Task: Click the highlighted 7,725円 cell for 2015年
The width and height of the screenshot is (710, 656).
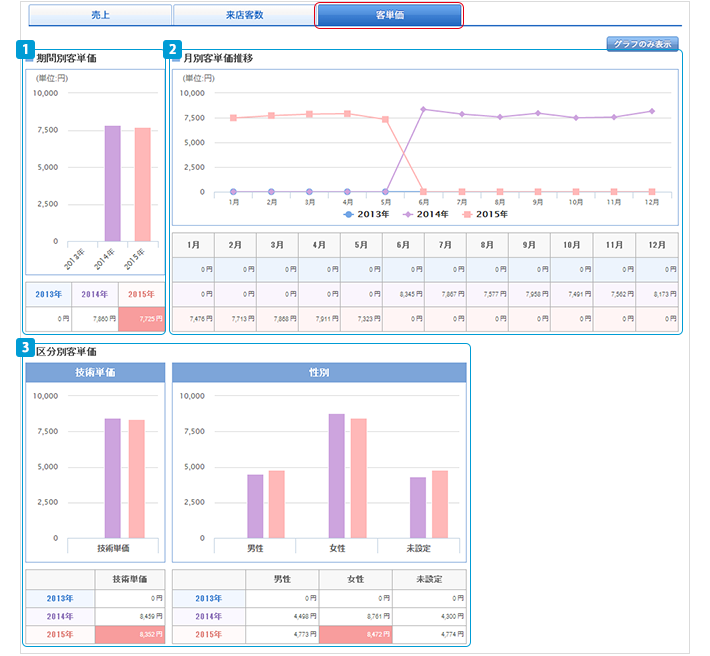Action: point(142,319)
